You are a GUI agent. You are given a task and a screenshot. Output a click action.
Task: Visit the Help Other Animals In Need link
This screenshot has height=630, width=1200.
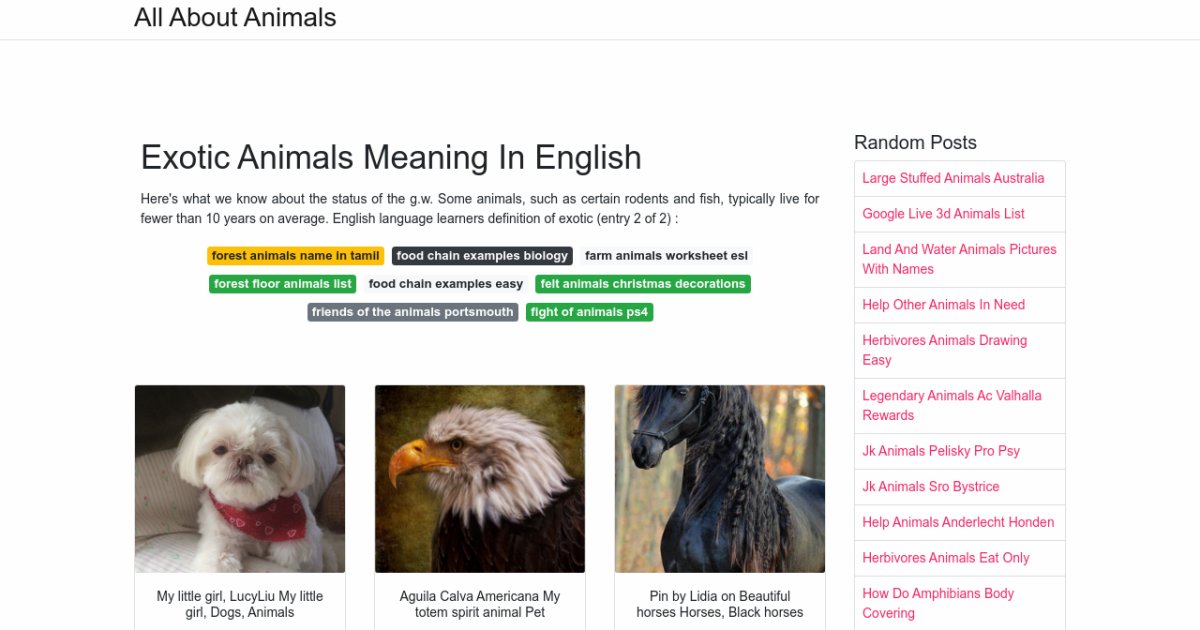click(943, 305)
